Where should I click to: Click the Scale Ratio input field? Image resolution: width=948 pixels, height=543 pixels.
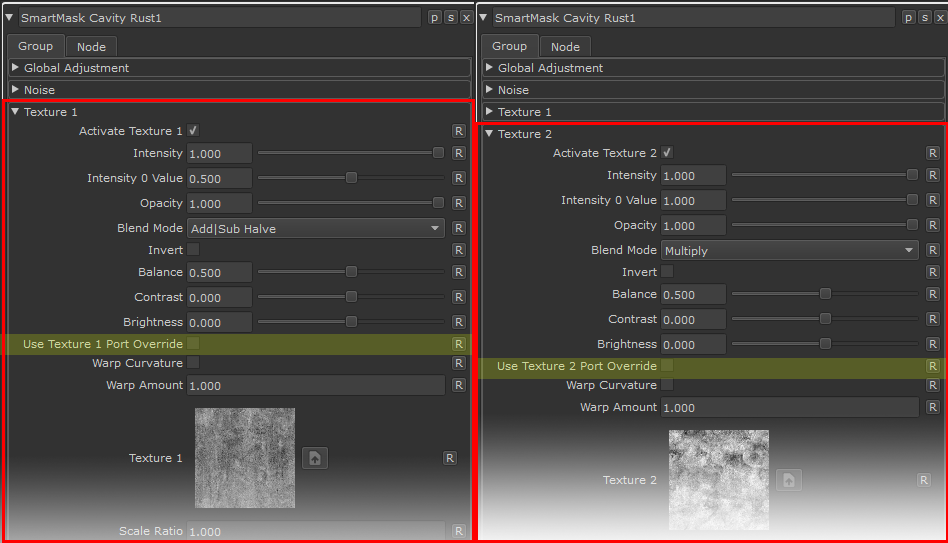click(315, 531)
